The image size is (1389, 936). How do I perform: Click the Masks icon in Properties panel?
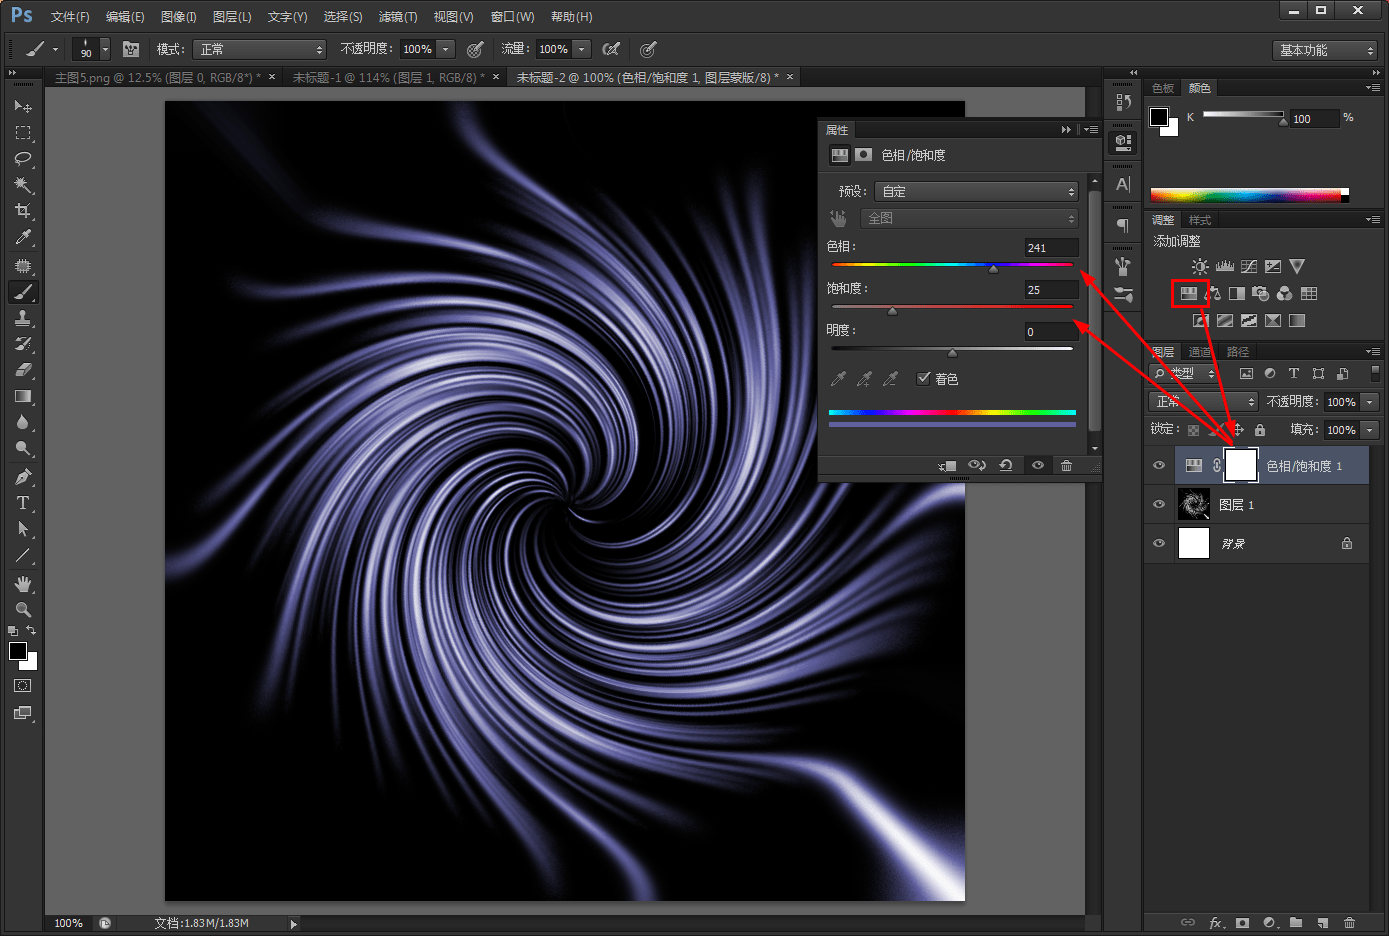coord(863,155)
